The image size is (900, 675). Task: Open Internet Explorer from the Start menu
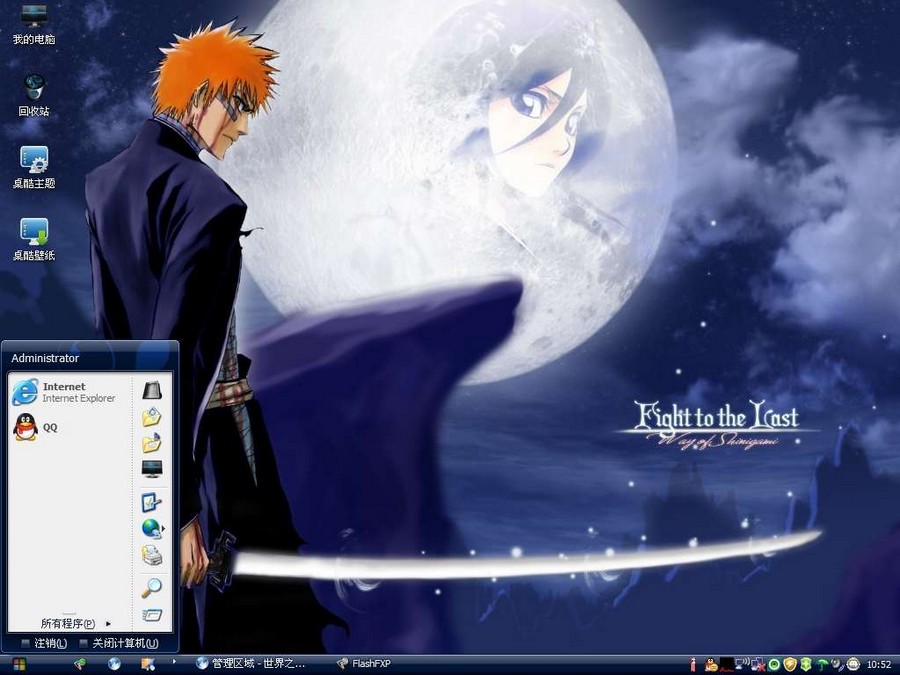click(x=60, y=392)
